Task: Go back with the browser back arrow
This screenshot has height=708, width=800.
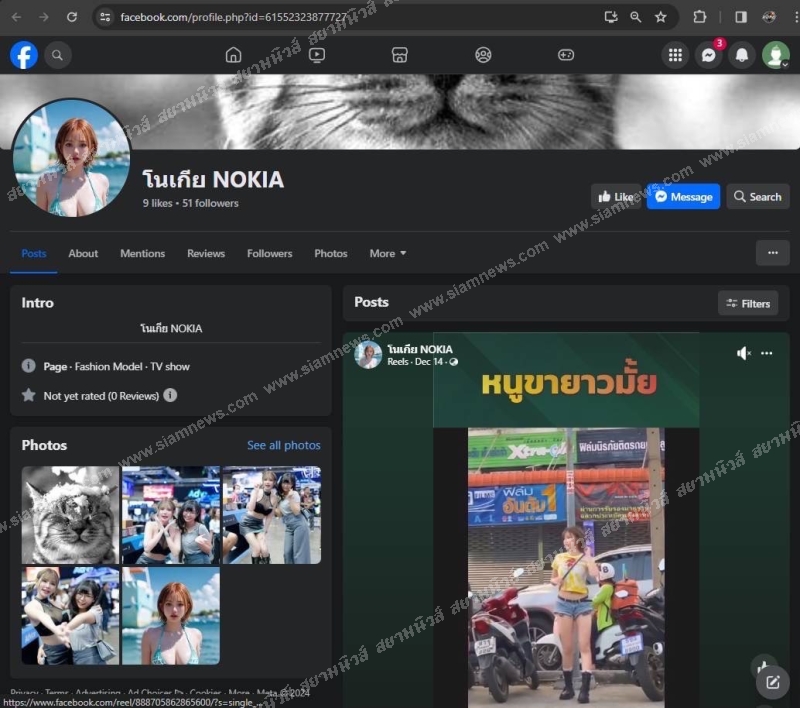Action: click(x=16, y=17)
